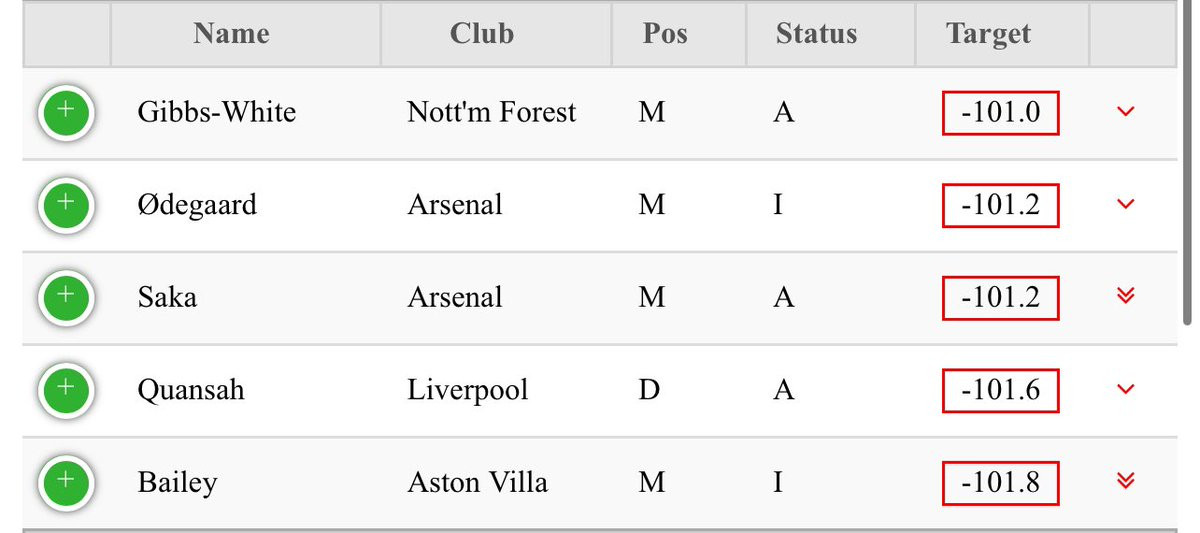Open the Quansah player name

click(191, 389)
